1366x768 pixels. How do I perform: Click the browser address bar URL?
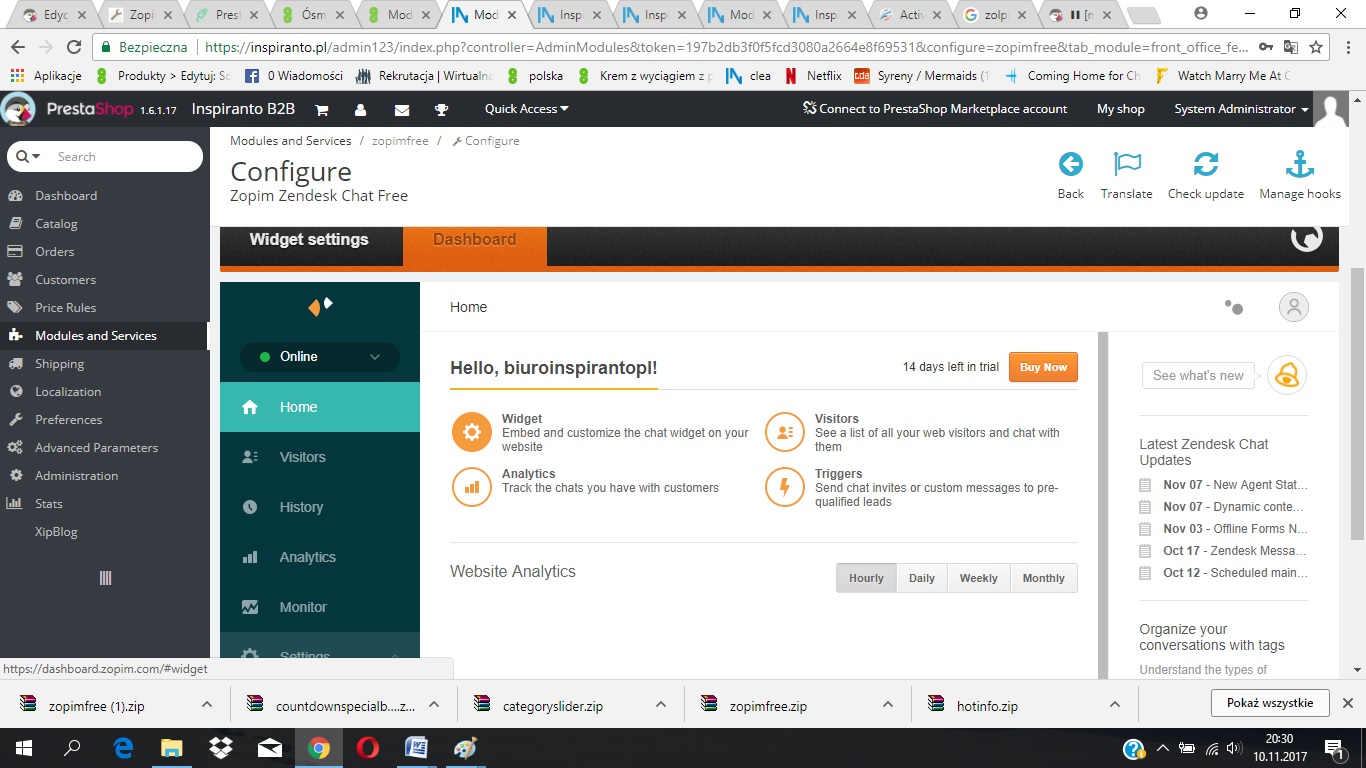[724, 47]
